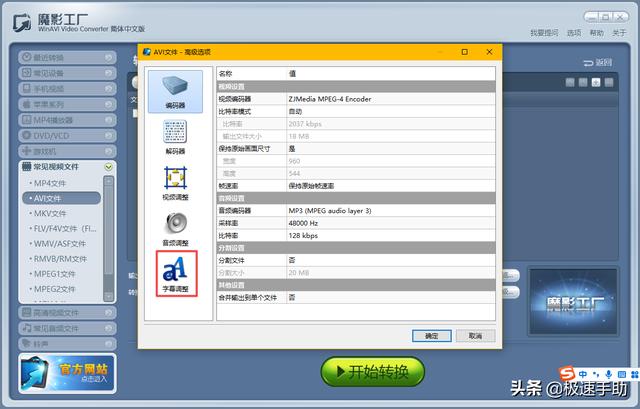Select MPEG1文件 in the format list
640x409 pixels.
54,274
